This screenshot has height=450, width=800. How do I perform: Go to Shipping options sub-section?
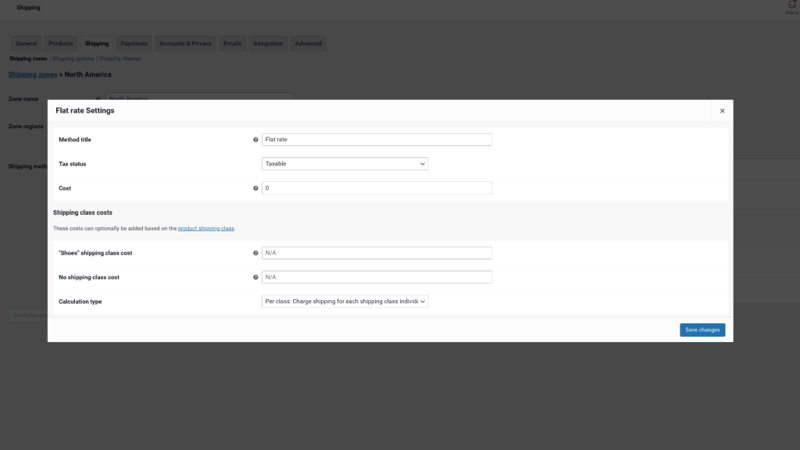click(x=73, y=59)
